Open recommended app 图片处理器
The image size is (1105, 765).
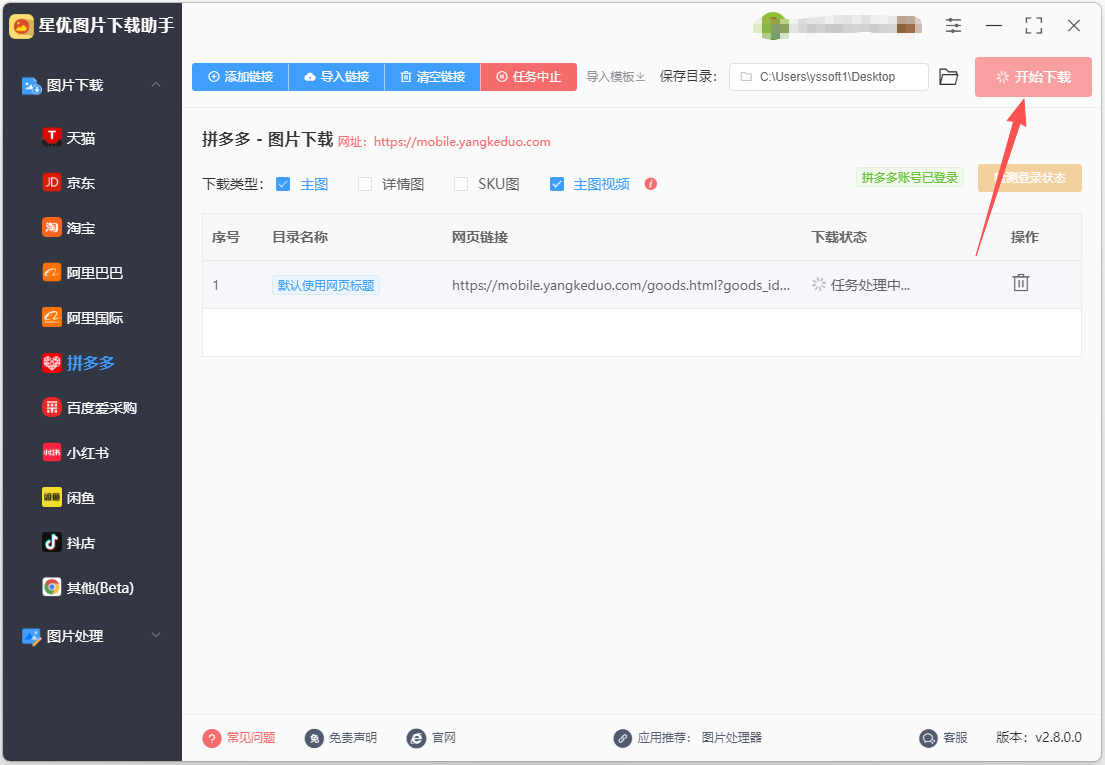tap(732, 738)
